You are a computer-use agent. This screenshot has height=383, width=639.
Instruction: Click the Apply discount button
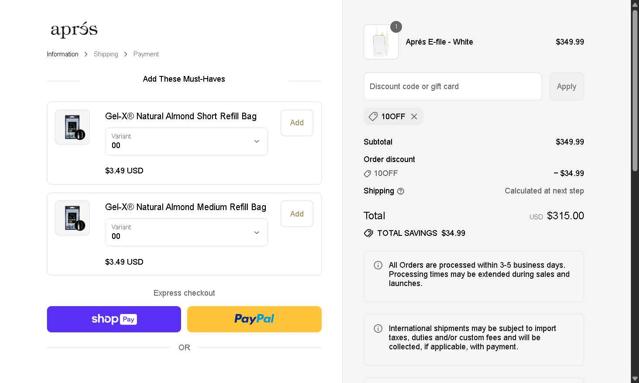click(566, 86)
